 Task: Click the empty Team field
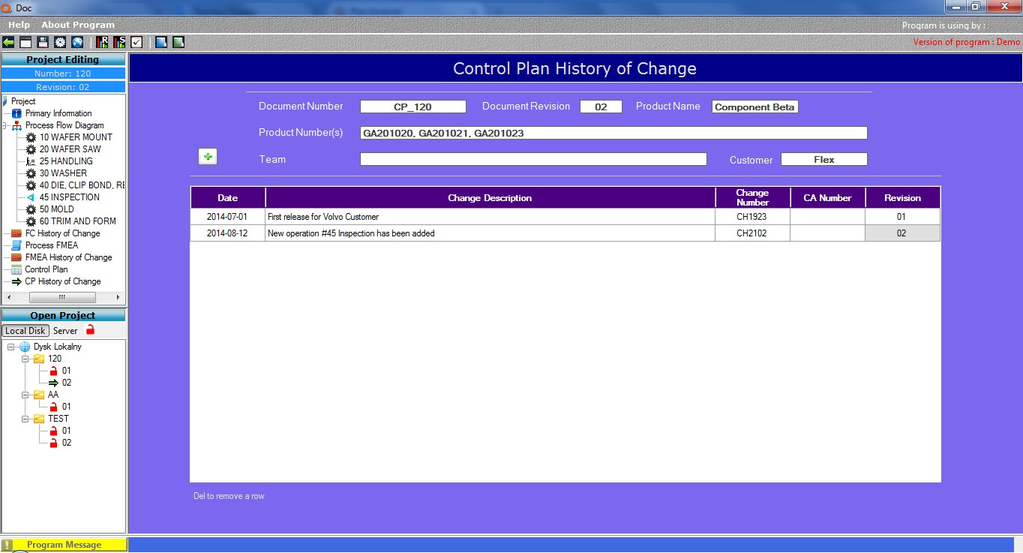pyautogui.click(x=533, y=159)
